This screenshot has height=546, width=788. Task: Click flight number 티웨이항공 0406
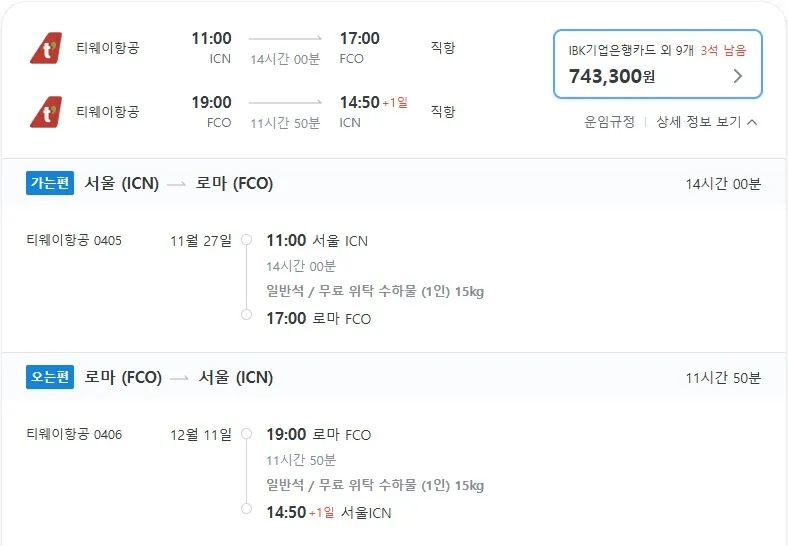pyautogui.click(x=74, y=434)
